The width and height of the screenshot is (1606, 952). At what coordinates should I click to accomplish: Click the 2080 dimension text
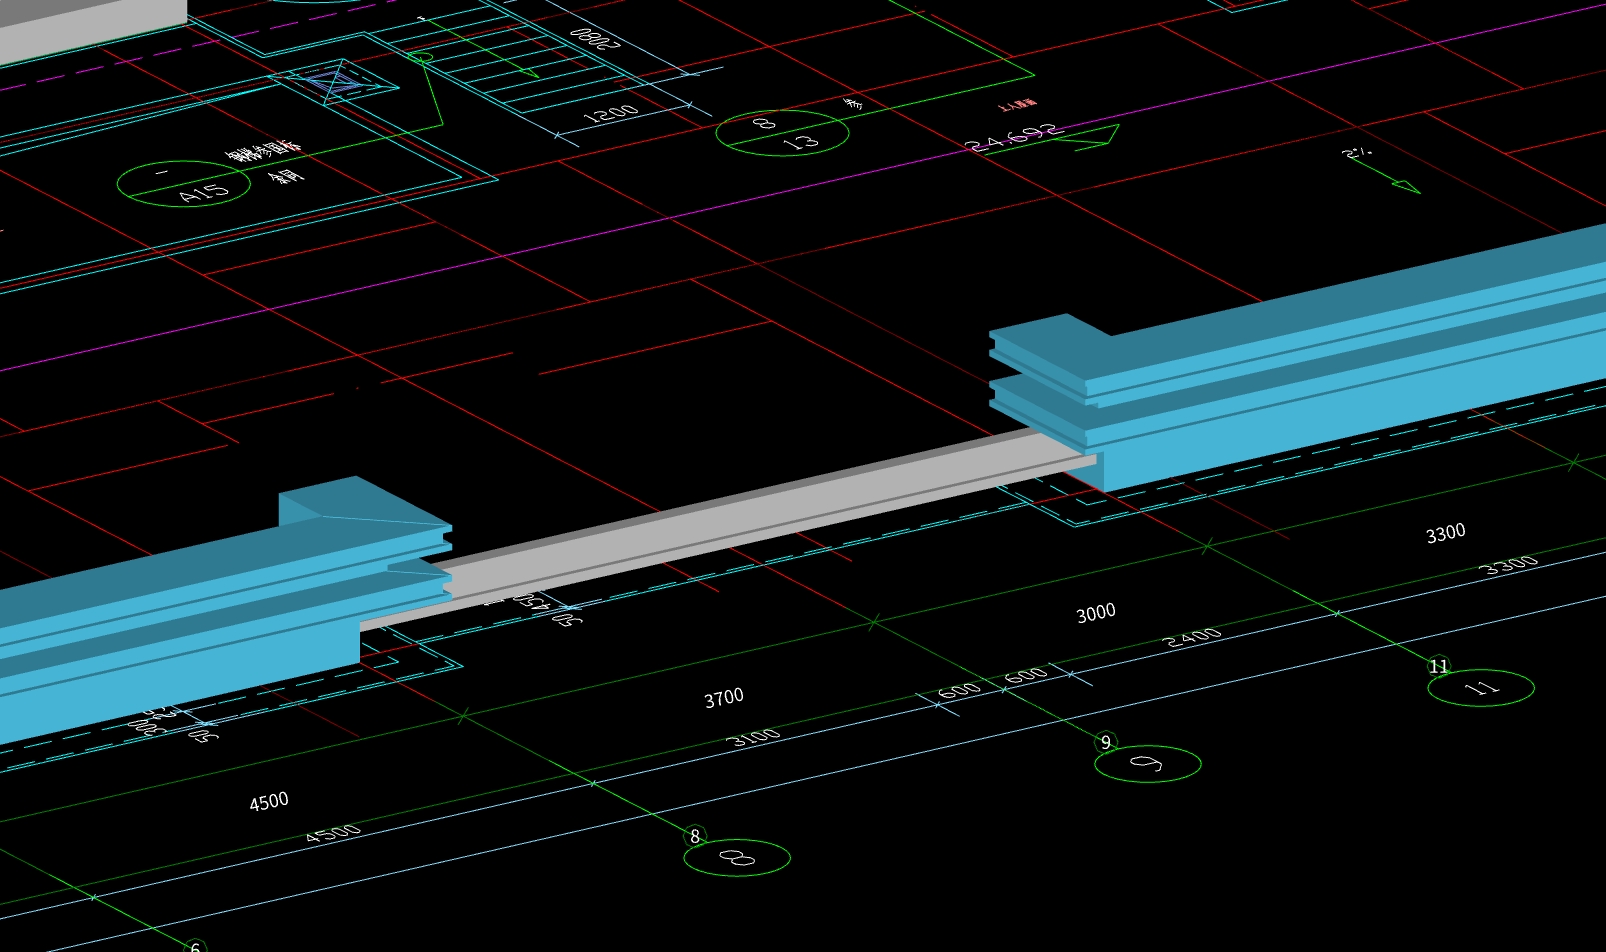point(594,38)
